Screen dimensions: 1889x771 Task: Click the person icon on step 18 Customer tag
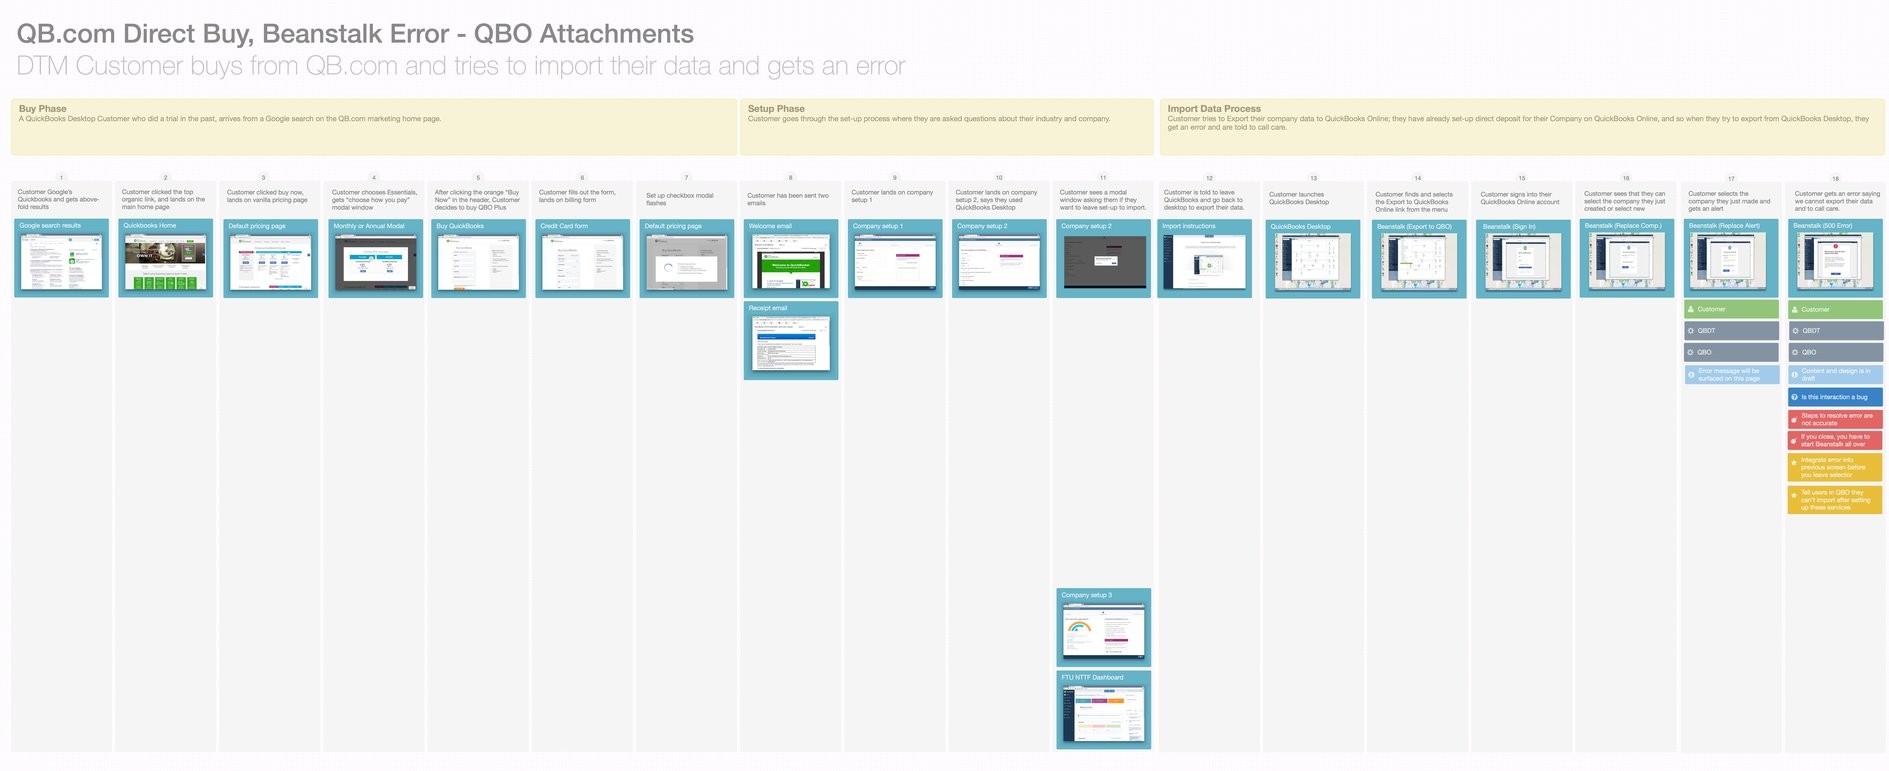[x=1795, y=309]
